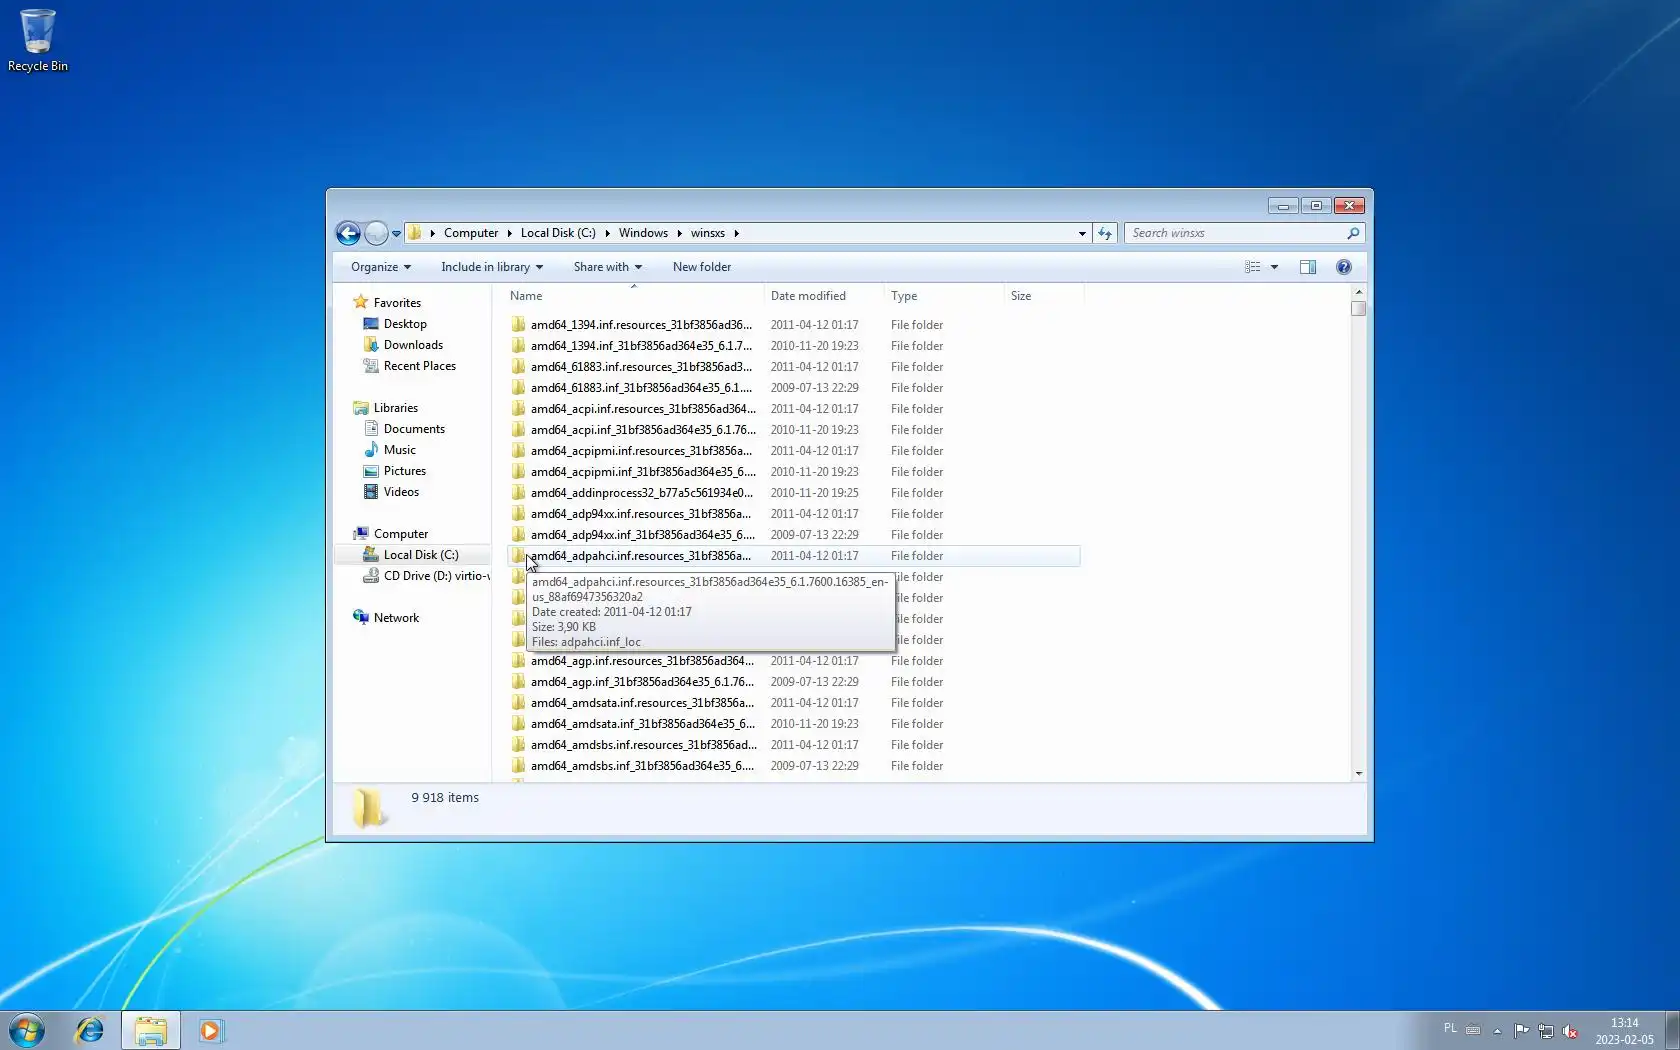Screen dimensions: 1680x1050
Task: Show hidden tray icons arrow
Action: point(1497,1031)
